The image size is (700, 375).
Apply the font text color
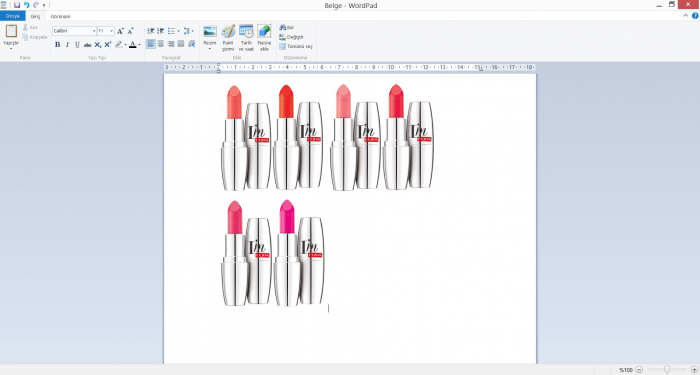[133, 44]
